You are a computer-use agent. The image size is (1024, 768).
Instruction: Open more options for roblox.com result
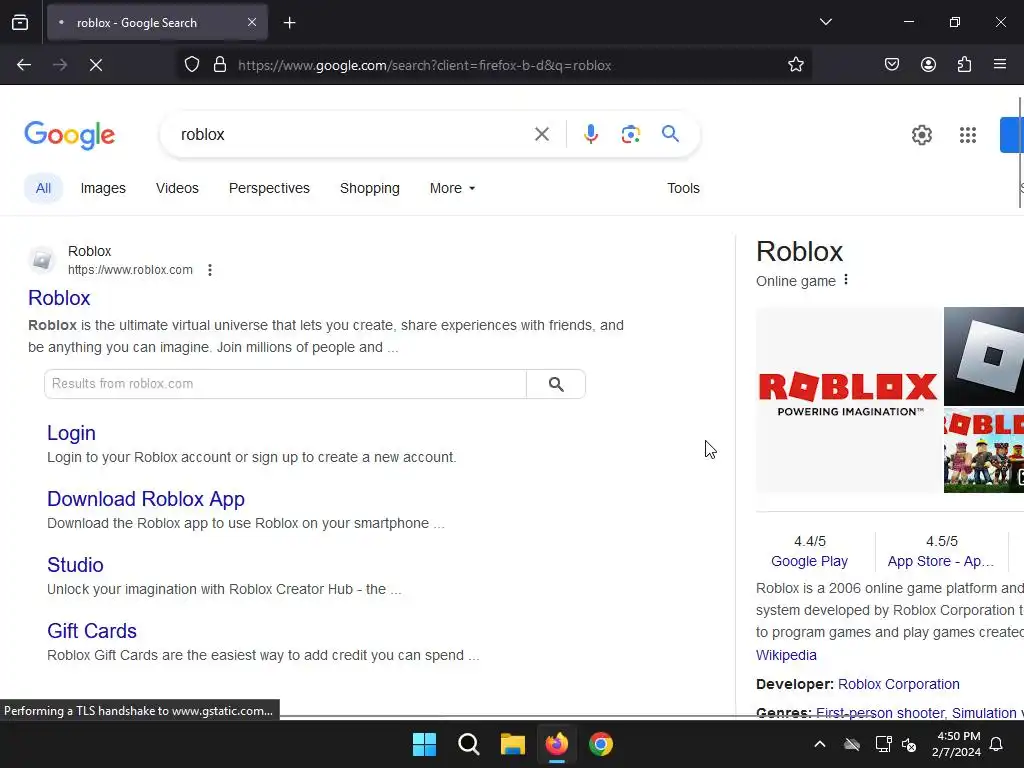click(210, 270)
